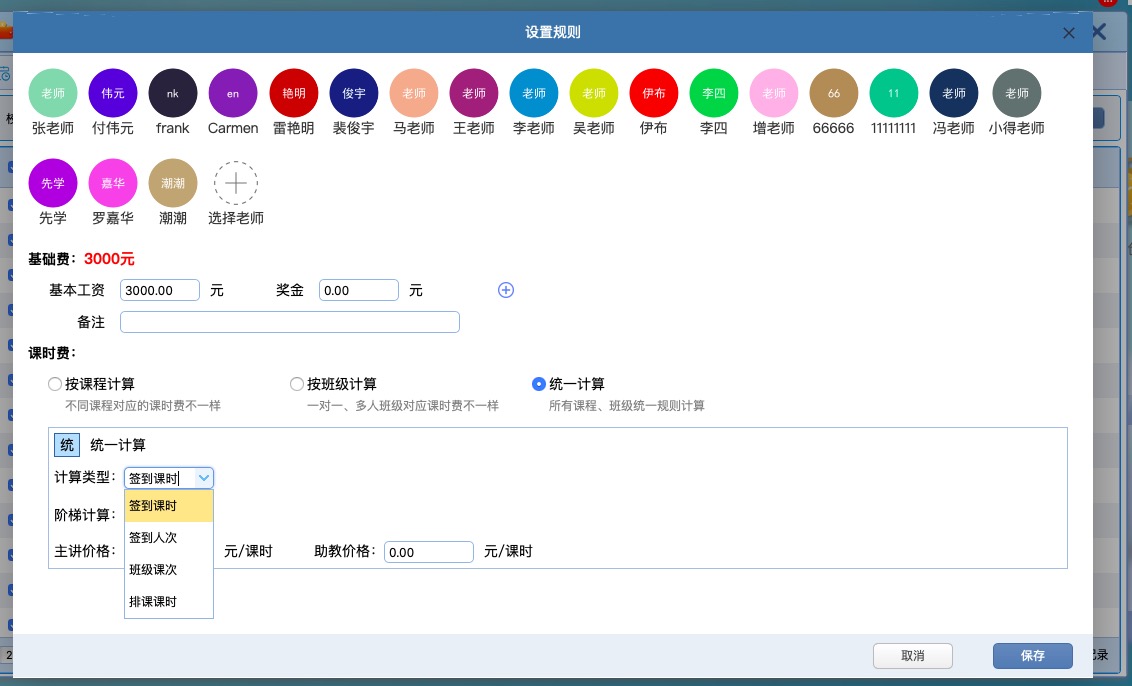Click the frank teacher avatar

pyautogui.click(x=173, y=93)
